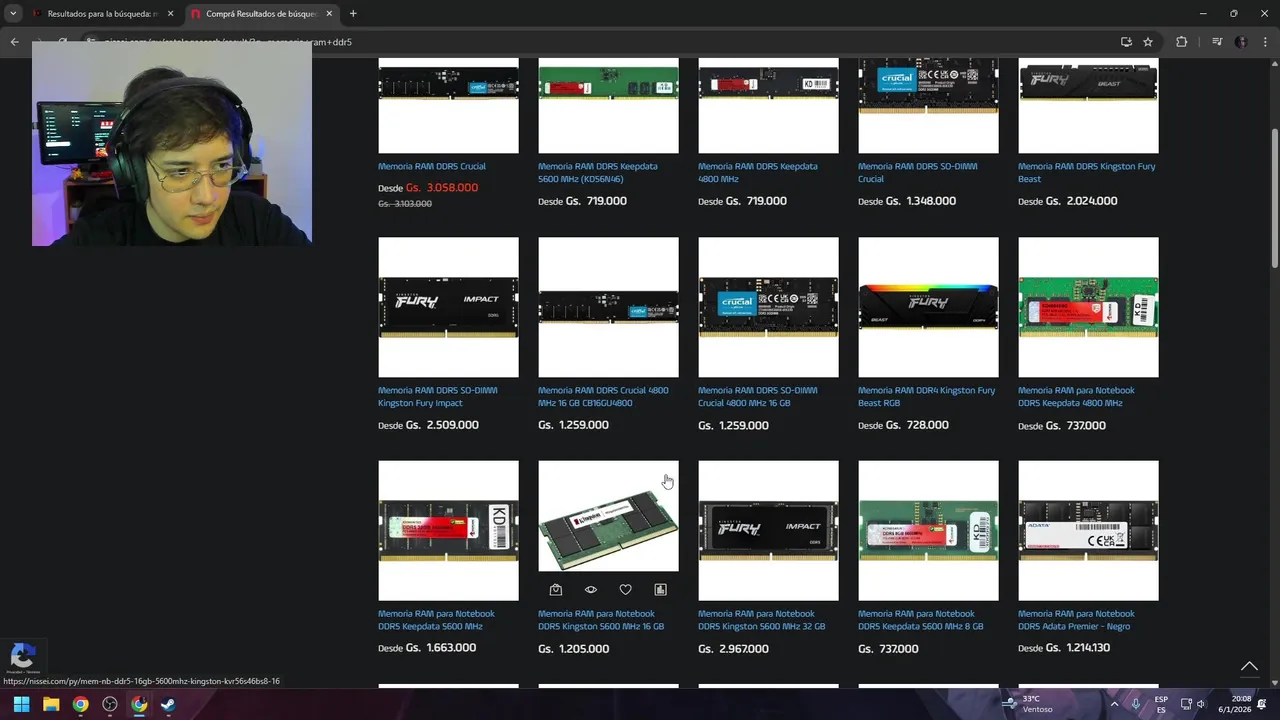
Task: Close the Comprá Resultados tab
Action: click(x=329, y=14)
